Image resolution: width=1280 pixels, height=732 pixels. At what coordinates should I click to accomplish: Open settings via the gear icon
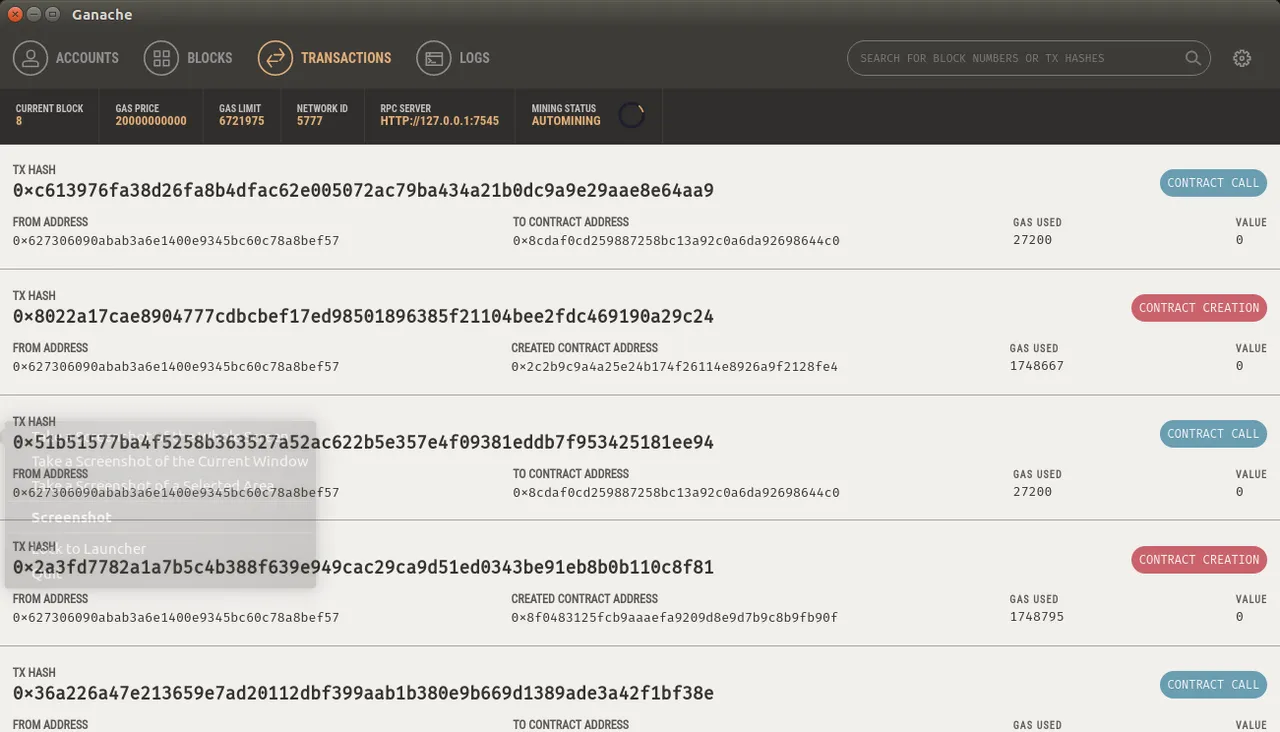(1242, 58)
